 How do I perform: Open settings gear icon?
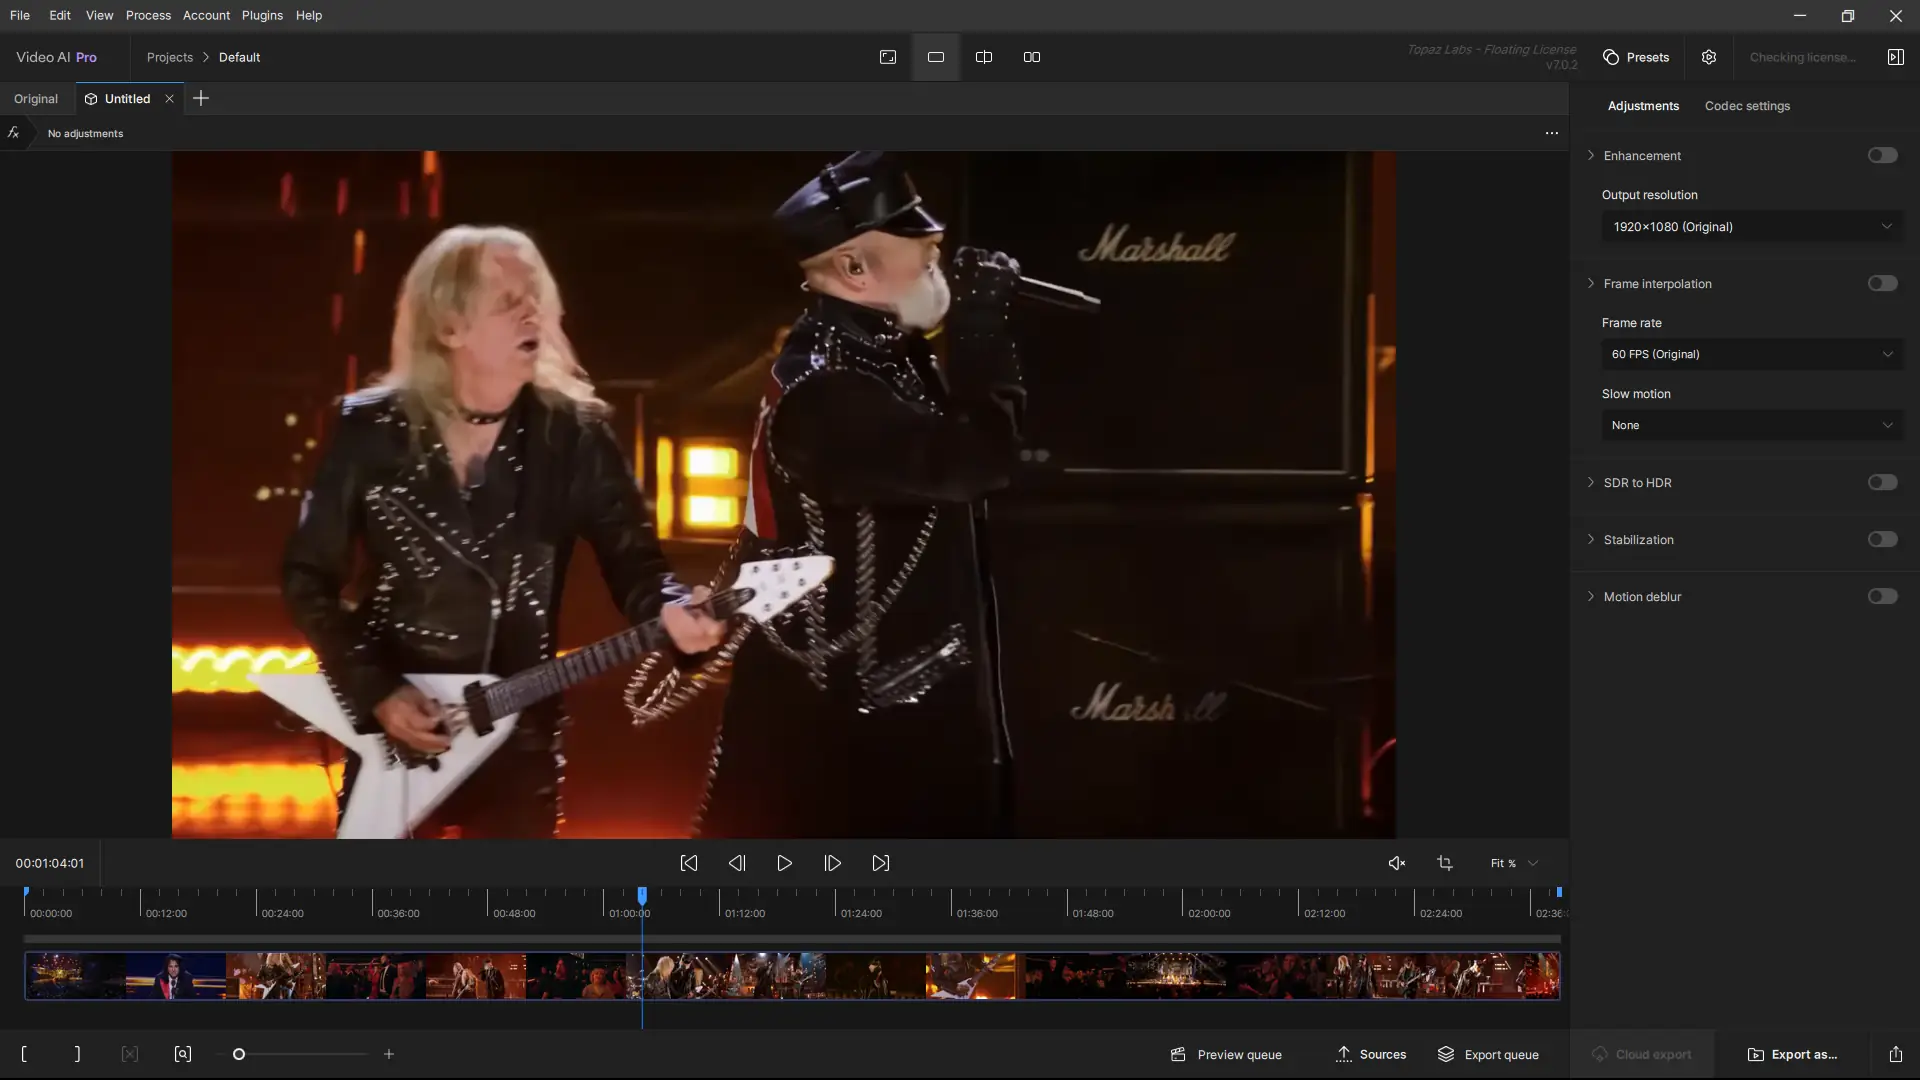[x=1709, y=57]
